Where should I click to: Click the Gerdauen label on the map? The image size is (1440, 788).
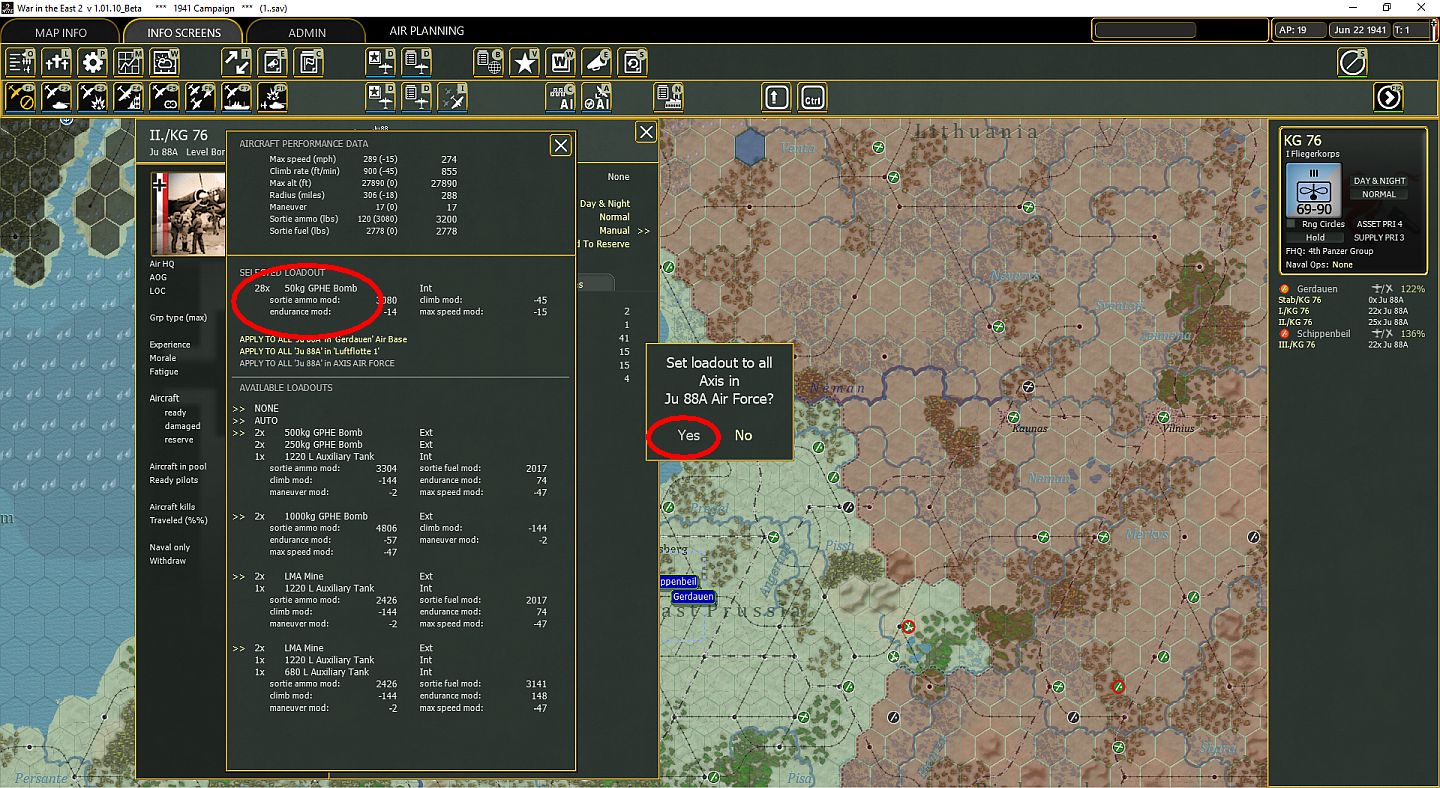[x=693, y=597]
